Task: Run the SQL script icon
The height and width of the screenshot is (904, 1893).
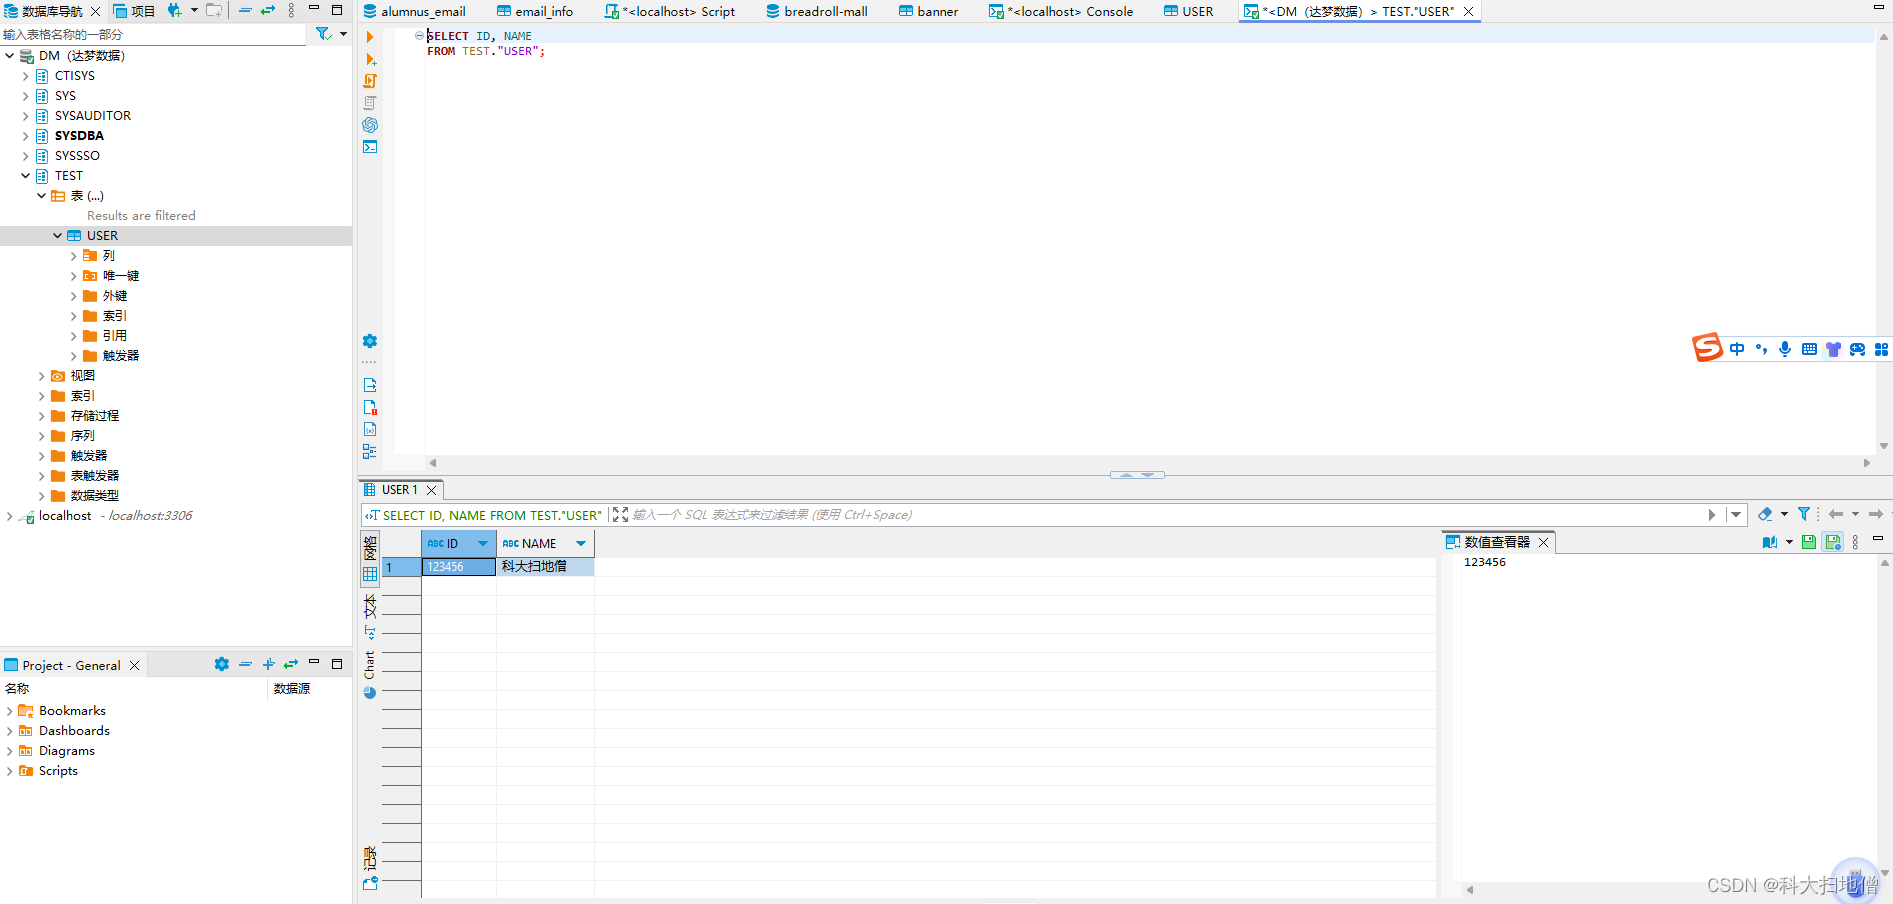Action: [370, 81]
